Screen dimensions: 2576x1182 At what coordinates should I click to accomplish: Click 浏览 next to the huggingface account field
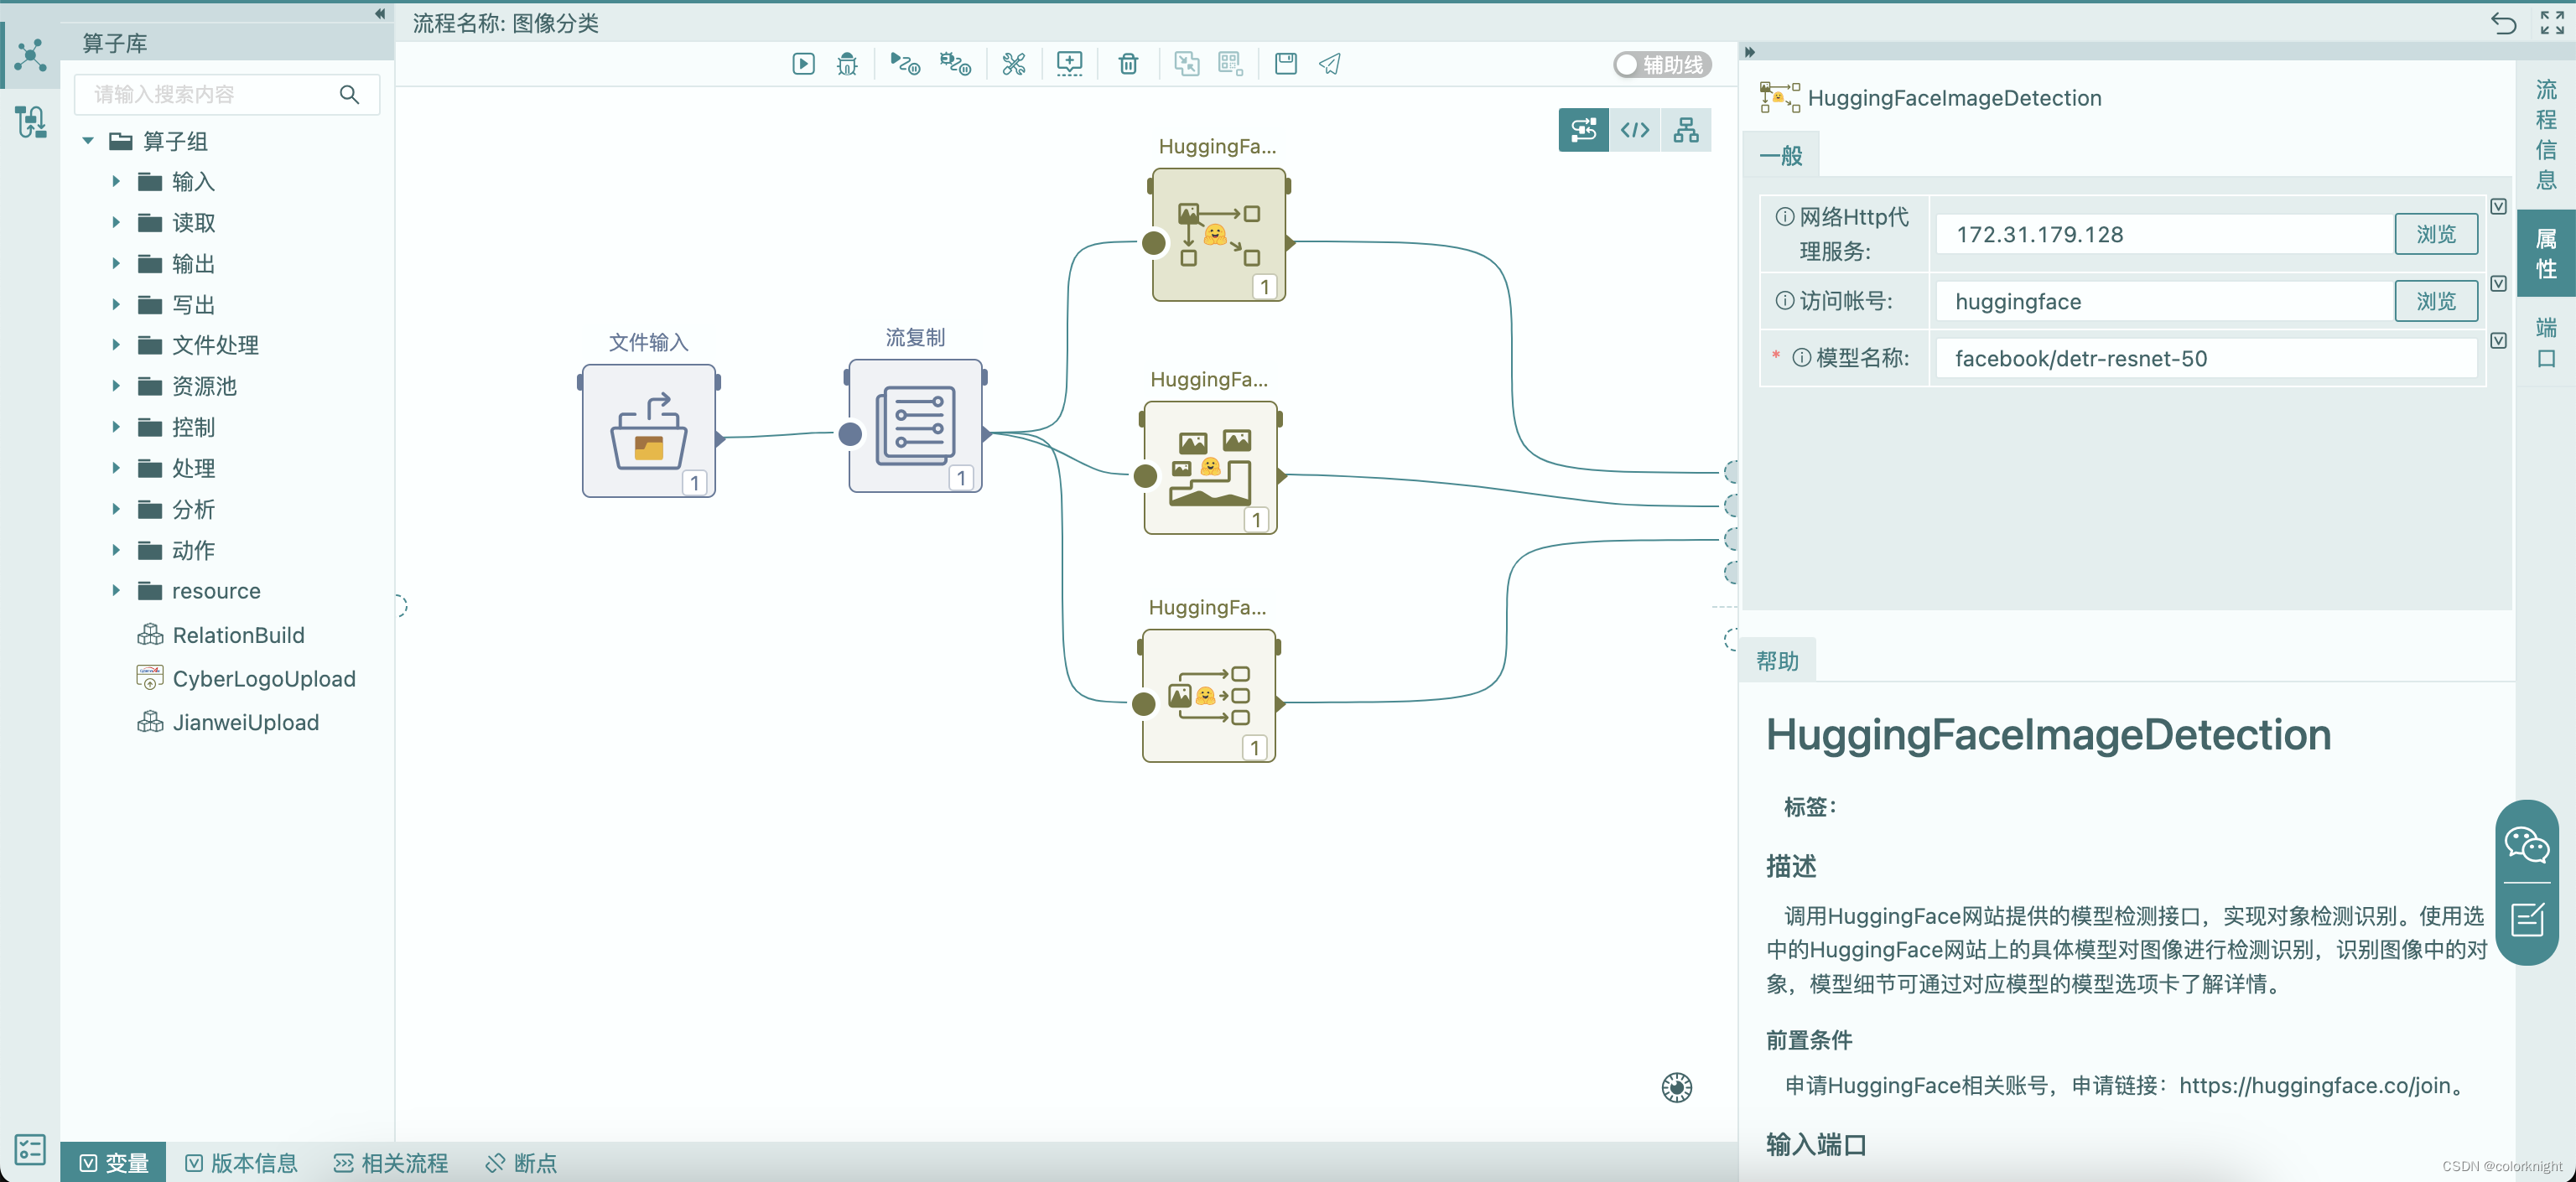2435,300
